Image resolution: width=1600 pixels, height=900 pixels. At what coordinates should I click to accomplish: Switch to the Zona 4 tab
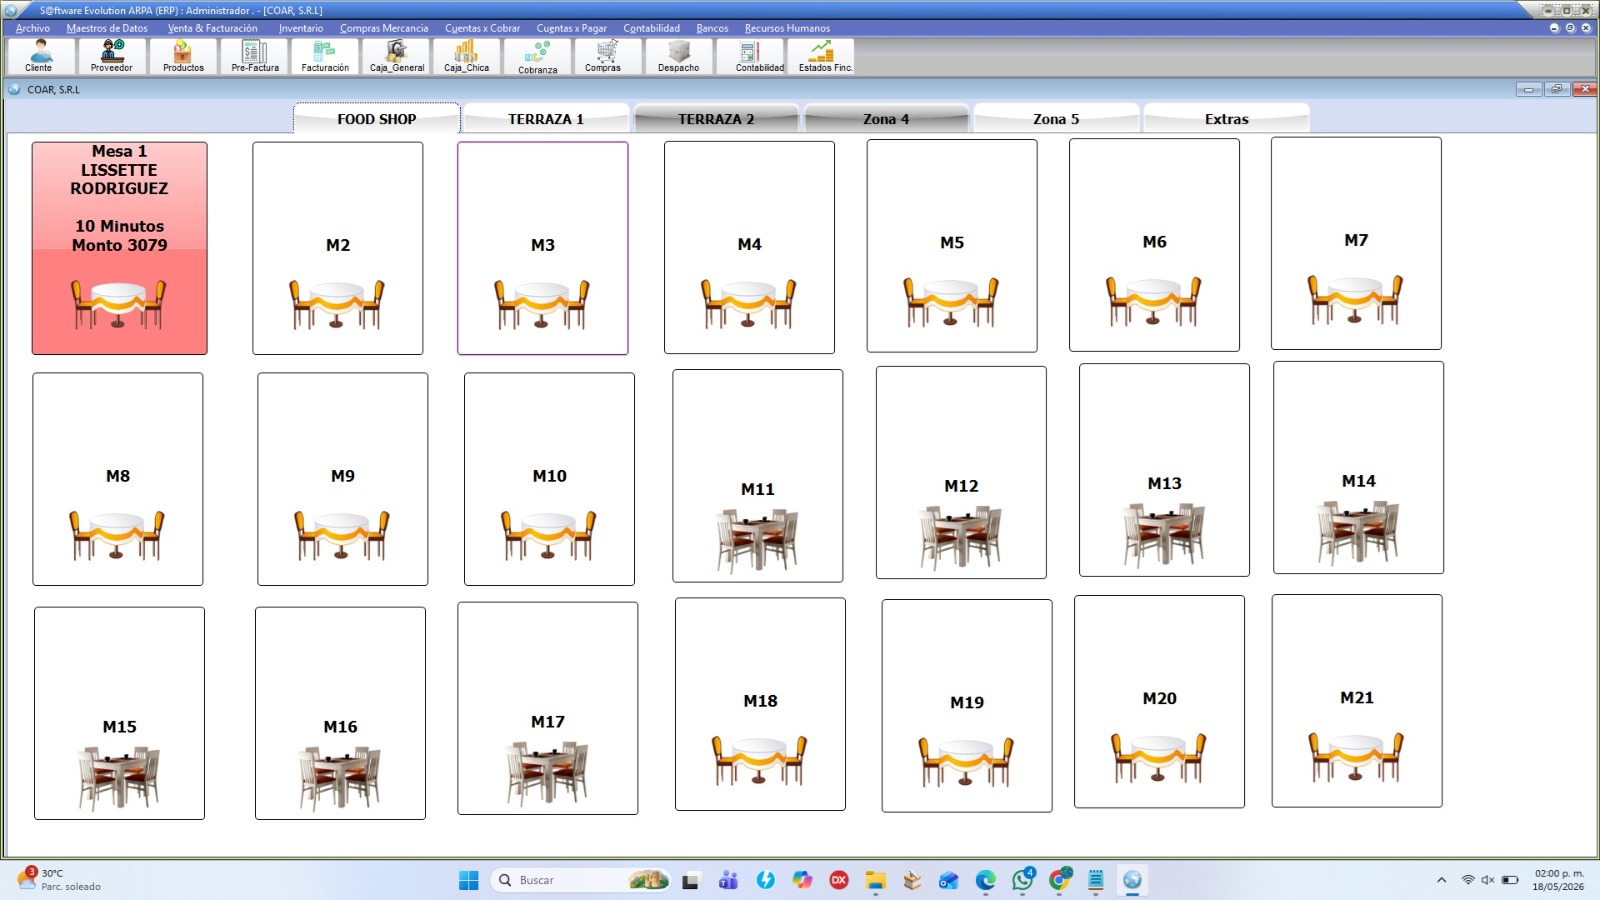886,118
